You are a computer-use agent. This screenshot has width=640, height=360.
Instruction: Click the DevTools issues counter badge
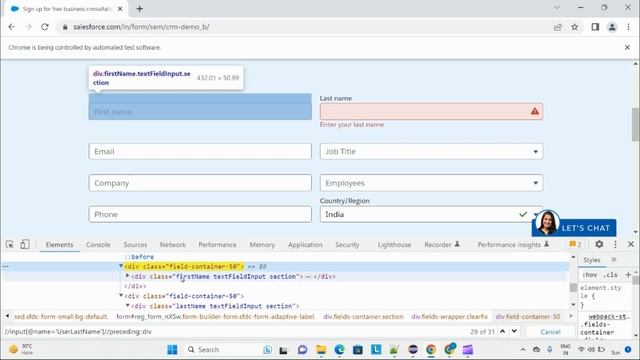tap(575, 244)
